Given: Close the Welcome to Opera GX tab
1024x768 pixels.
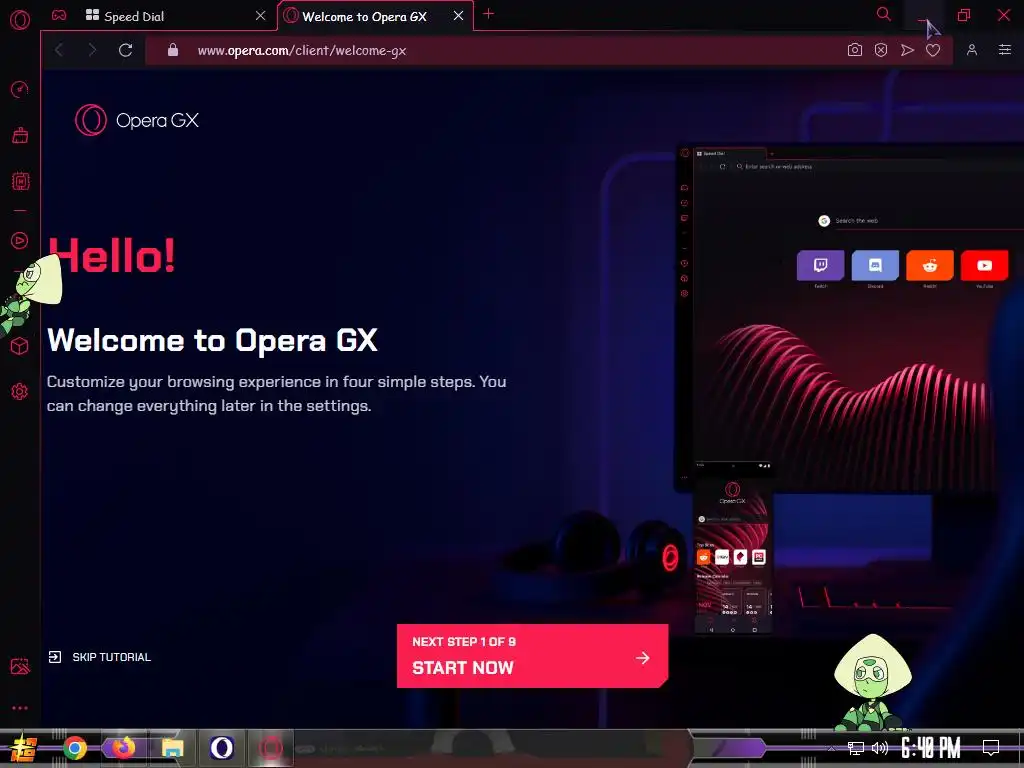Looking at the screenshot, I should click(x=458, y=15).
